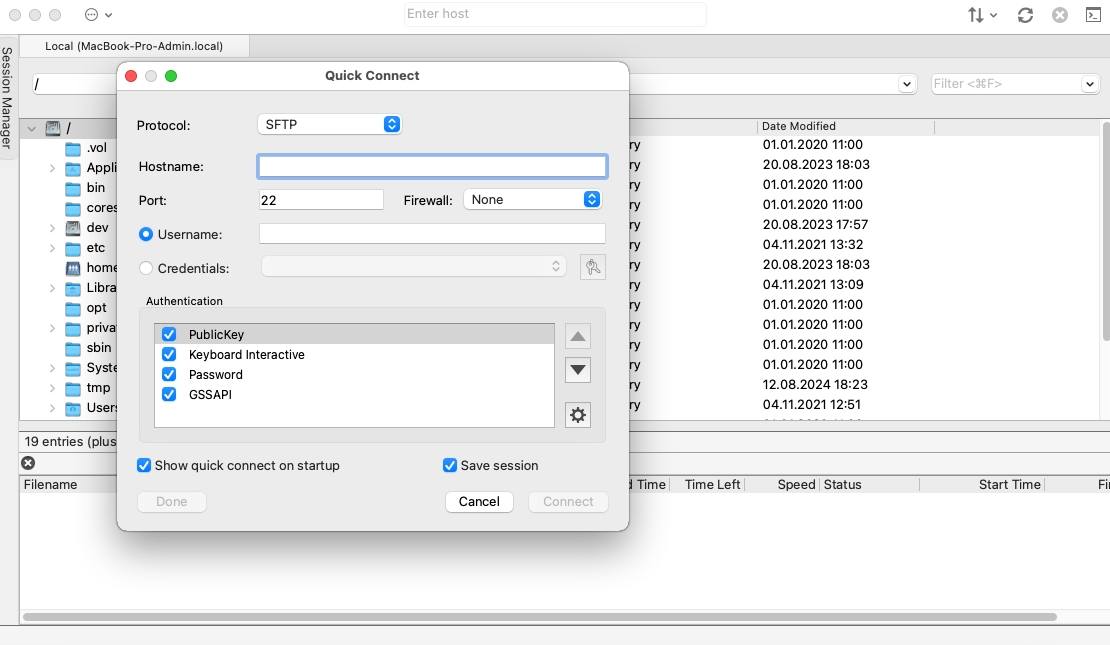Open the Session Manager side tab

click(x=8, y=97)
